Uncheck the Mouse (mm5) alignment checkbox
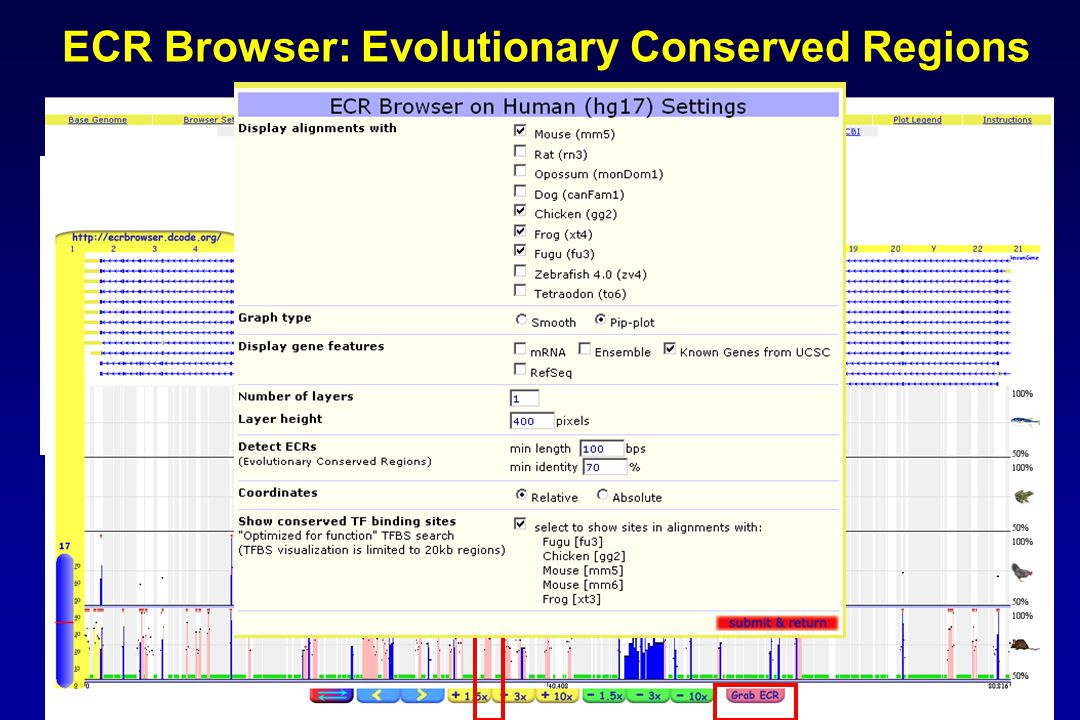 (x=520, y=131)
